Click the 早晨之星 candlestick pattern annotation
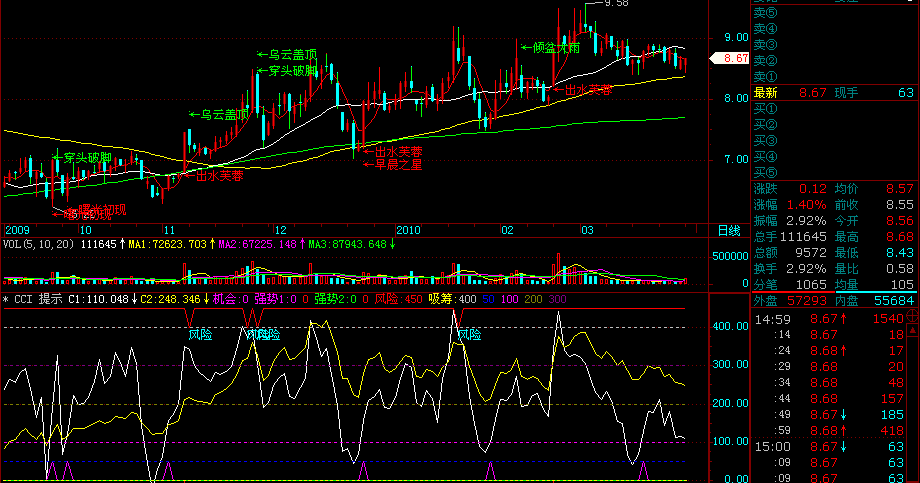The image size is (920, 483). 398,165
